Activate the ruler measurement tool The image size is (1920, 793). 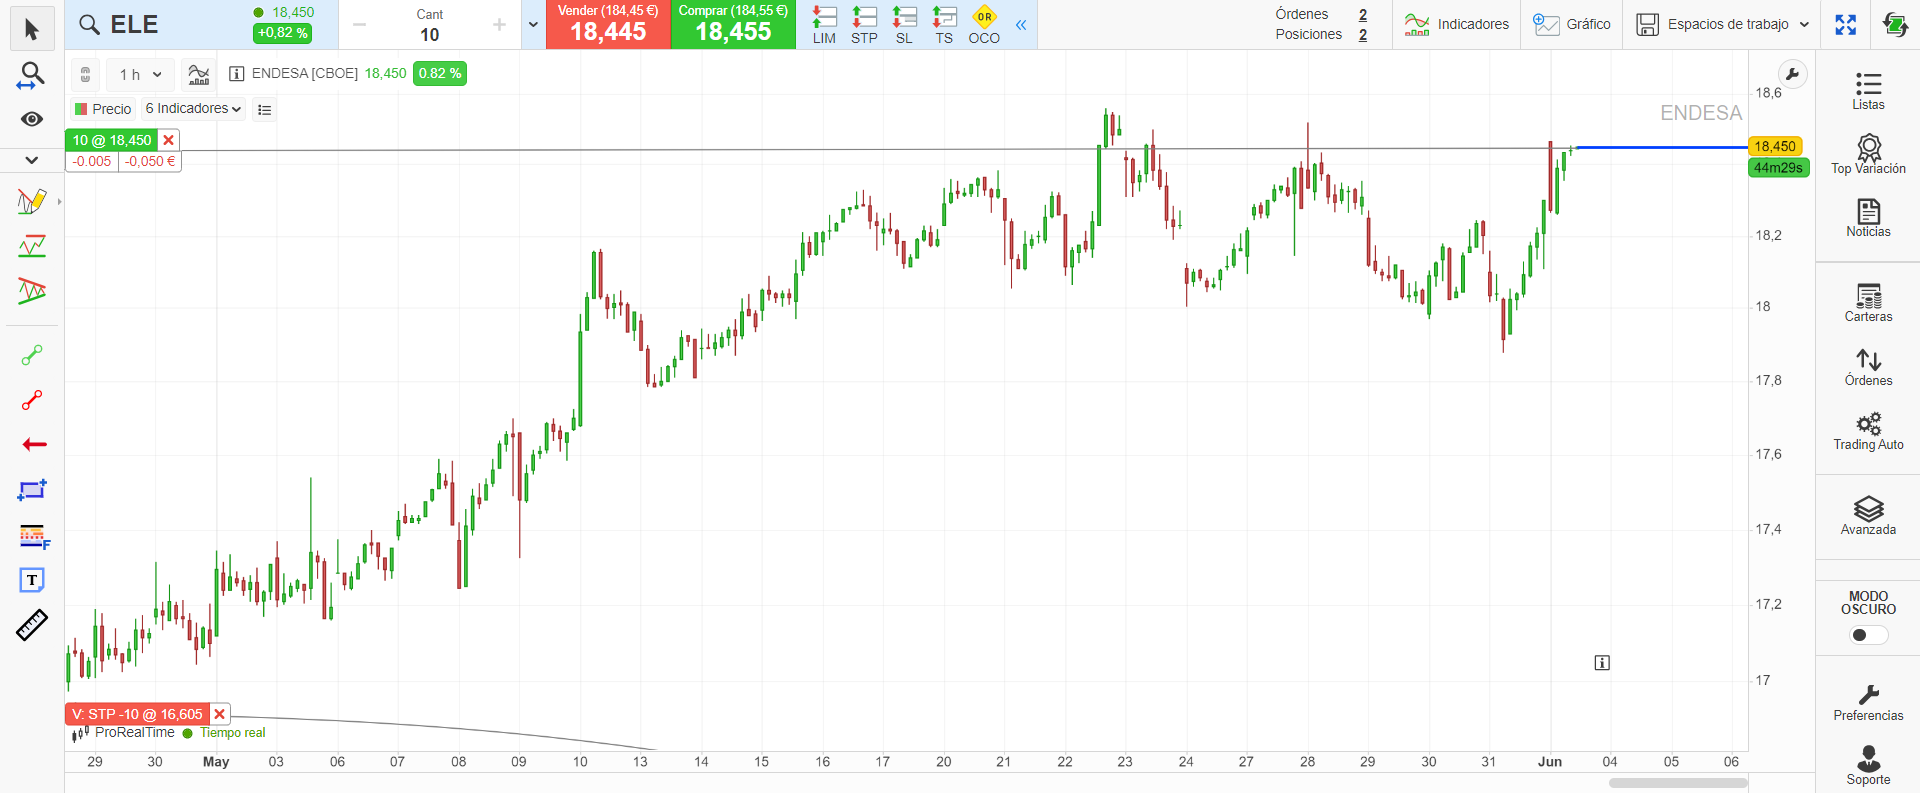click(x=32, y=625)
